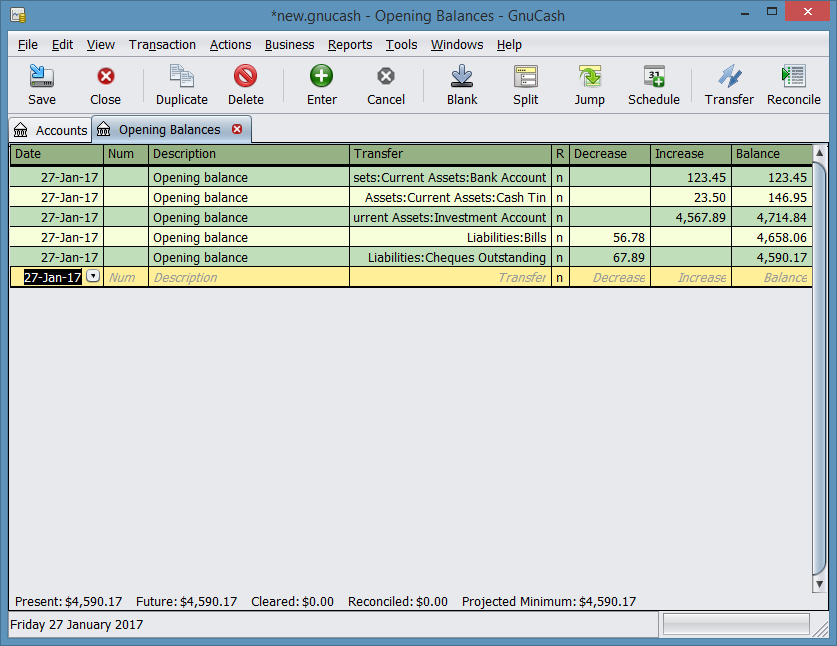
Task: Select the Liabilities:Cheques Outstanding cell
Action: 451,257
